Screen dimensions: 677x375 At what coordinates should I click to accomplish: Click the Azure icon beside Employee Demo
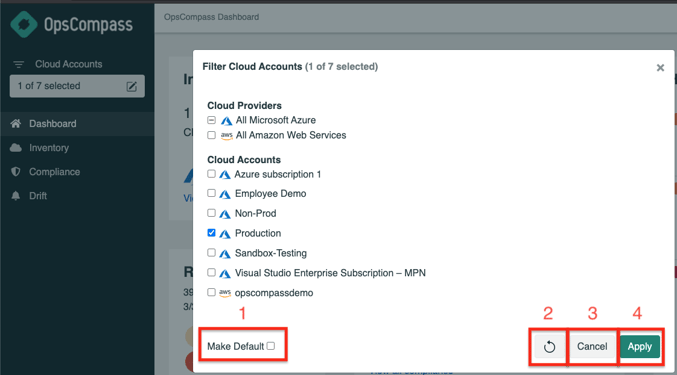[225, 194]
